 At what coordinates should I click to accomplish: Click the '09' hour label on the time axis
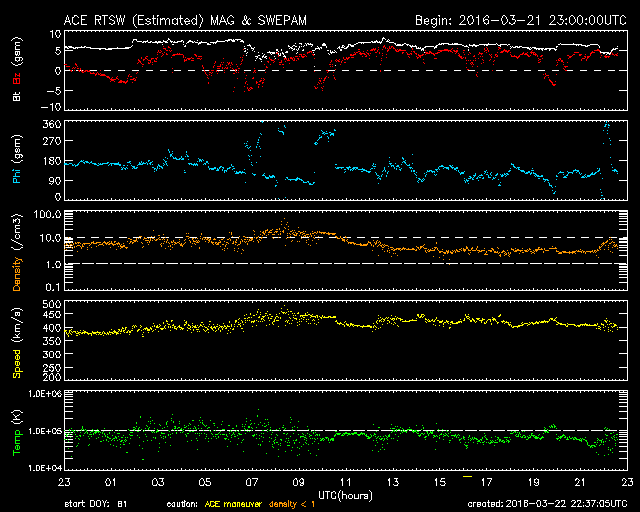pyautogui.click(x=298, y=482)
